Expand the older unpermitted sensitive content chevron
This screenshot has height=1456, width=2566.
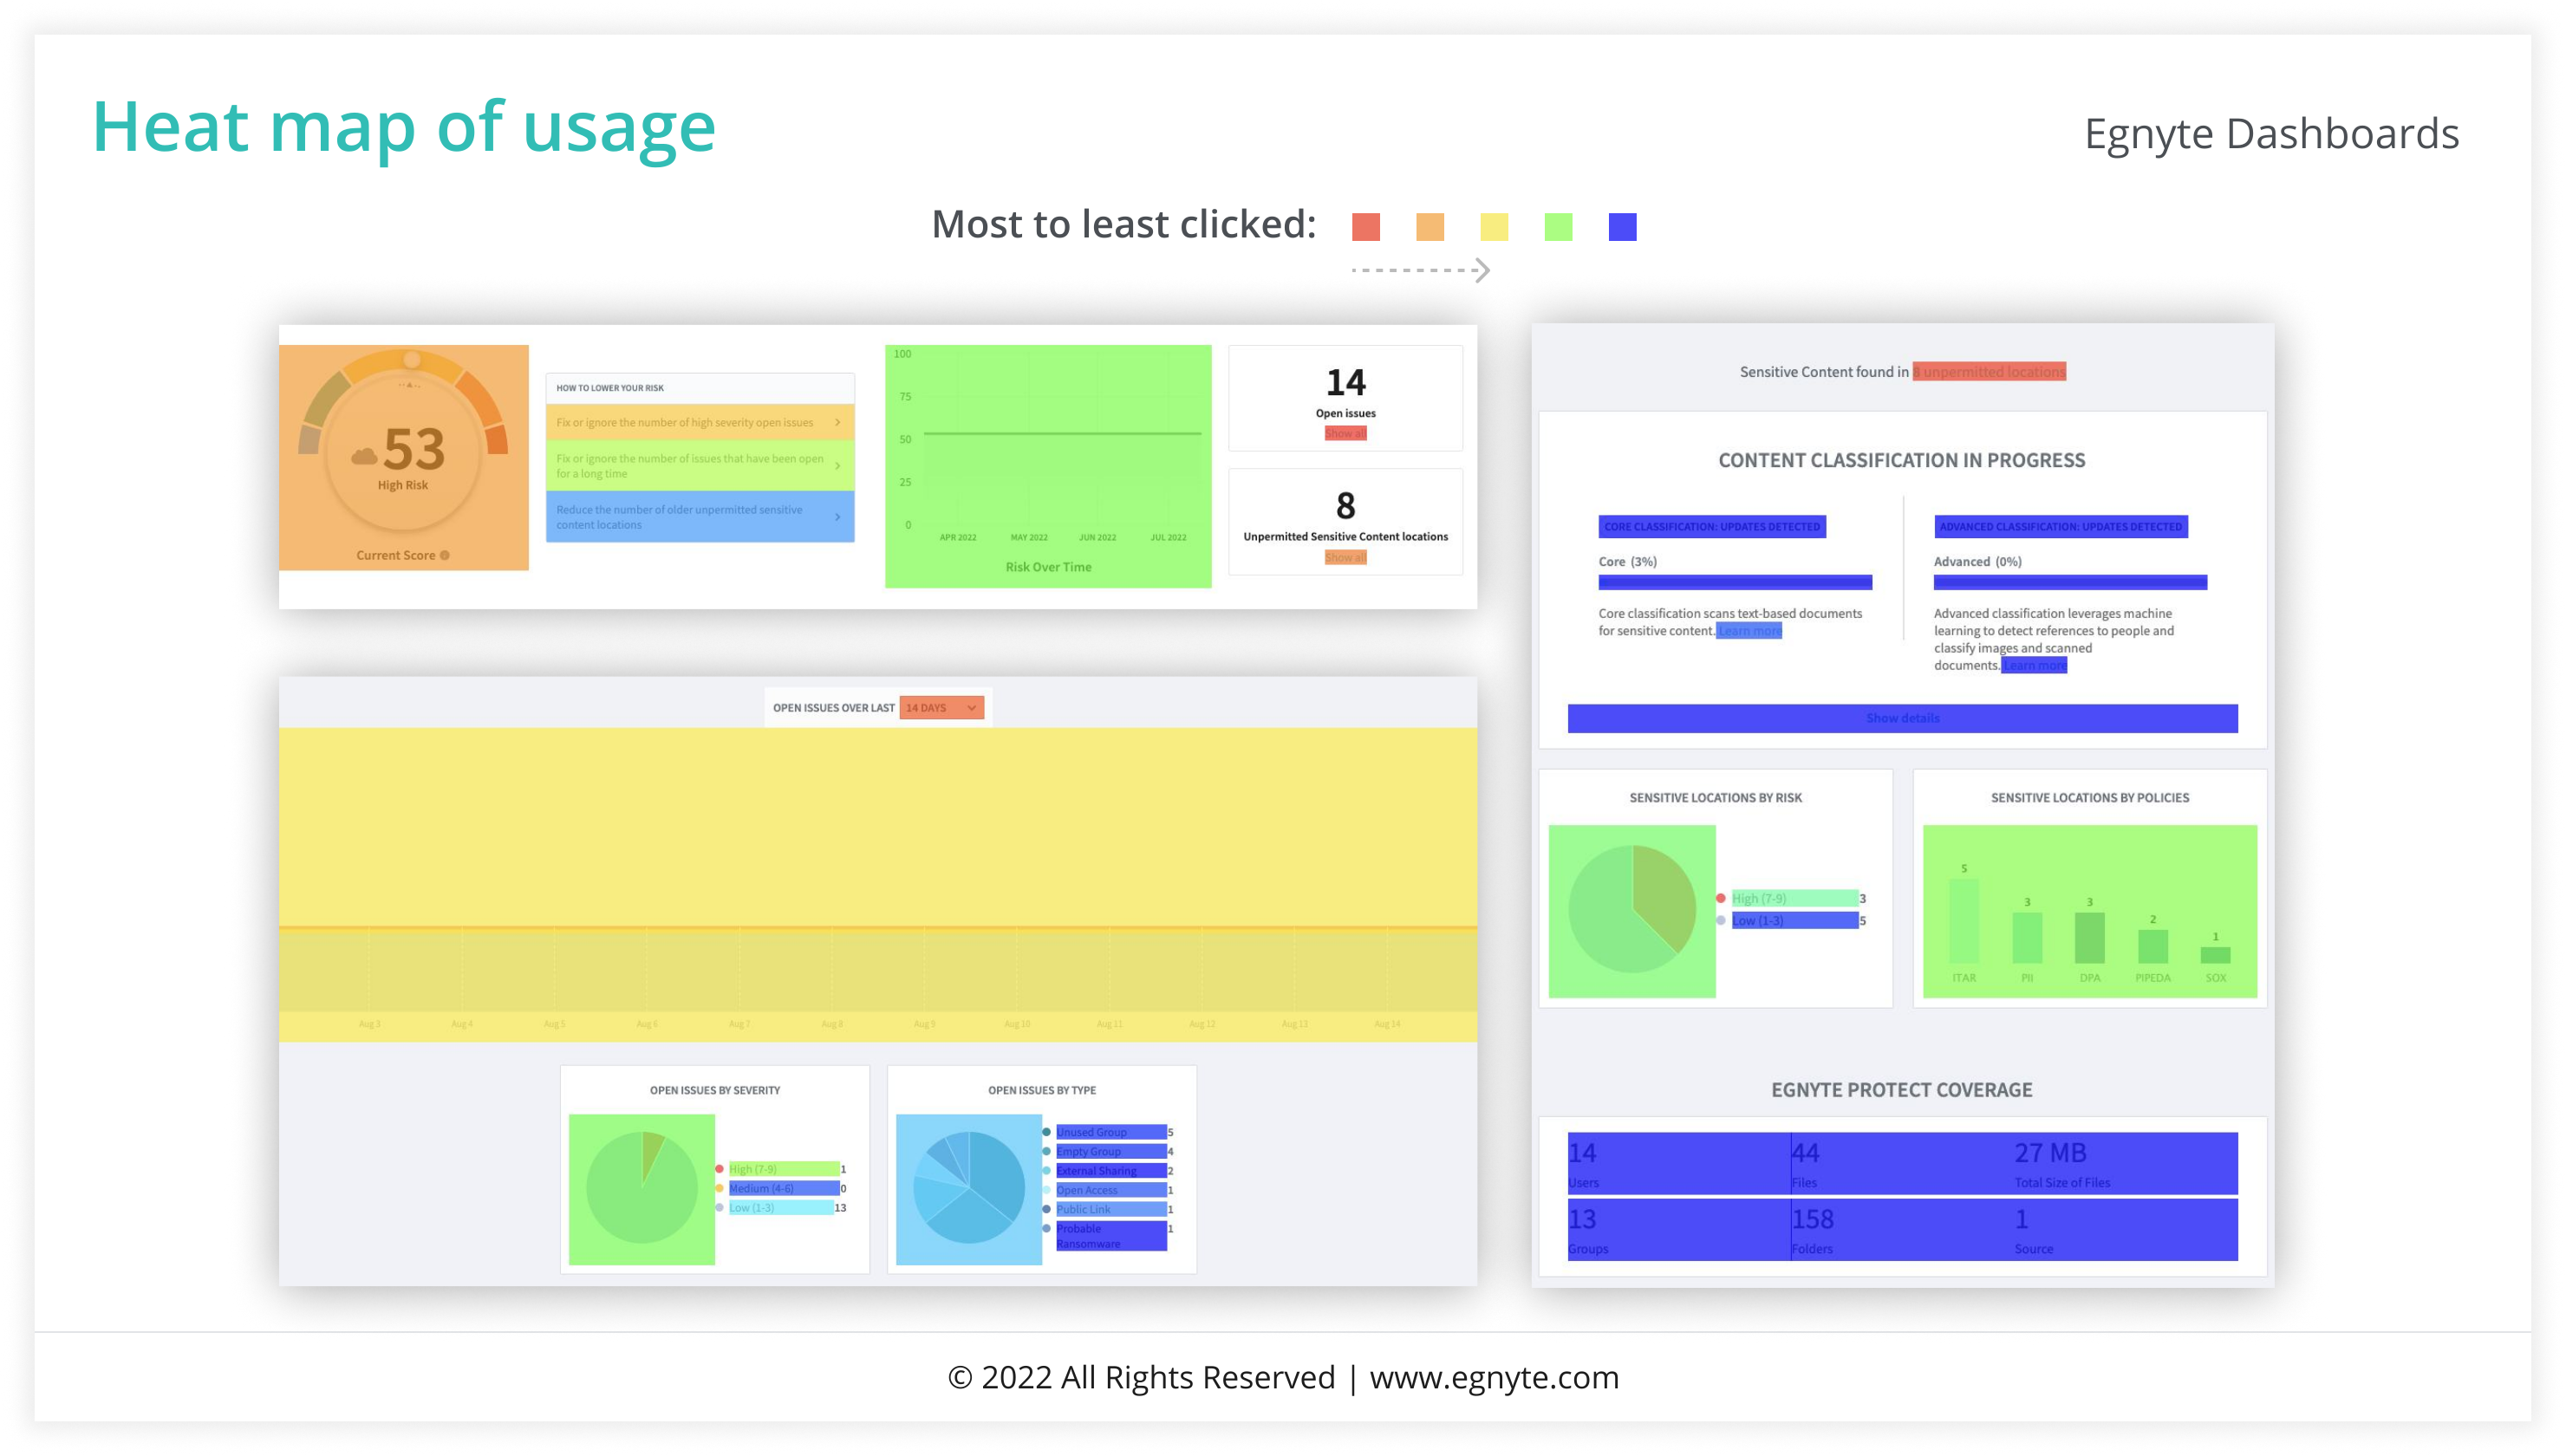[x=837, y=517]
